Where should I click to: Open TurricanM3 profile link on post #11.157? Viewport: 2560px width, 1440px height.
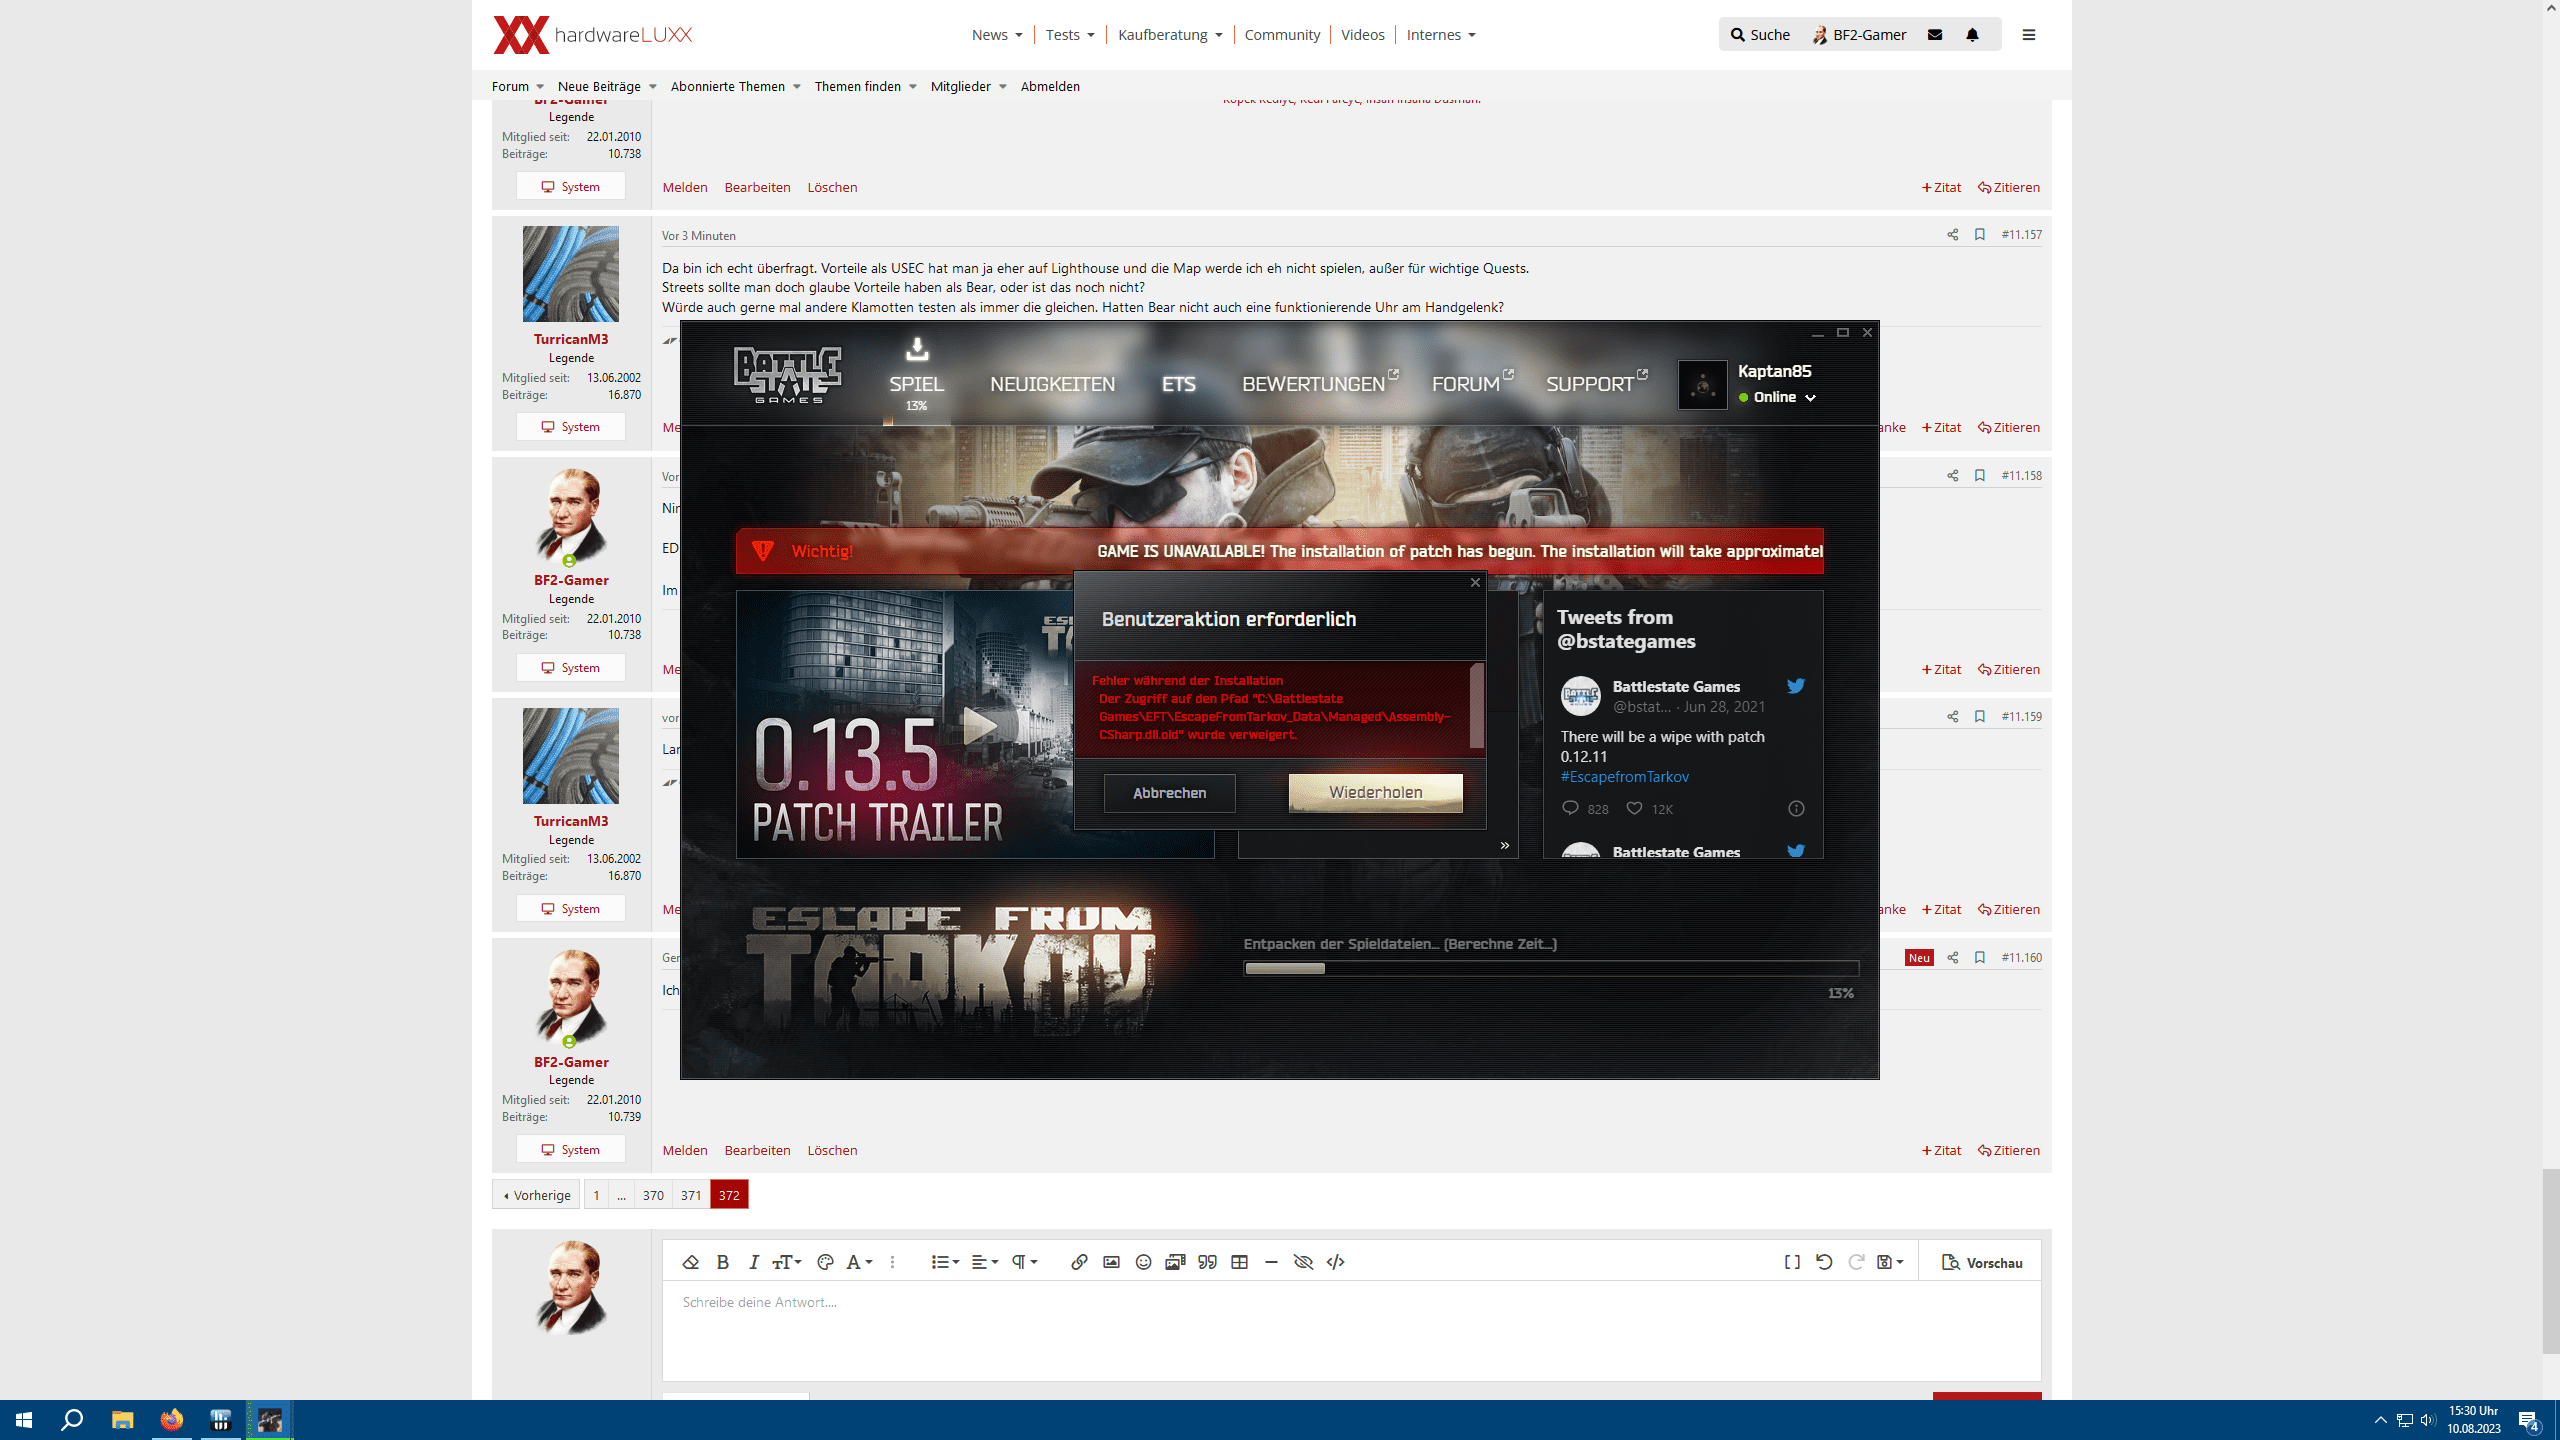click(571, 339)
